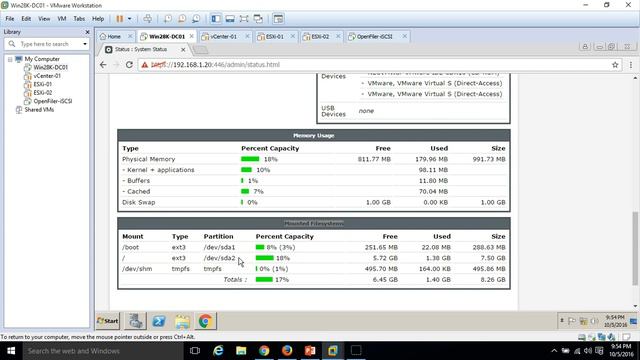
Task: Revert VM to previous snapshot
Action: pyautogui.click(x=182, y=19)
